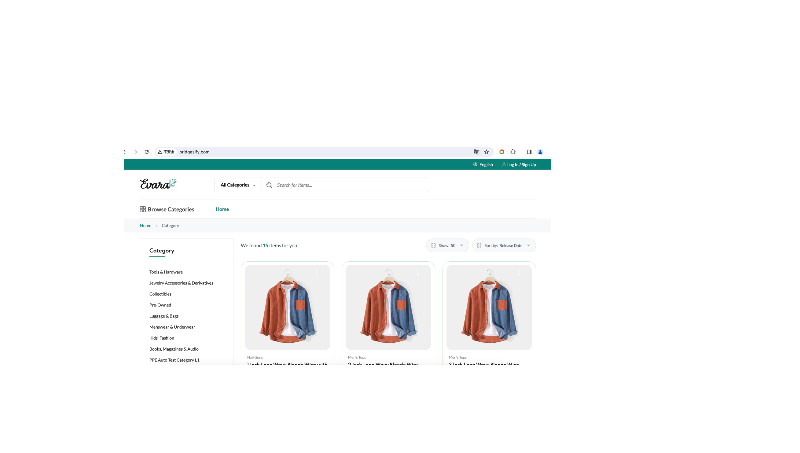Select the Jewelry Accessories & Derivatives category
This screenshot has width=800, height=453.
click(x=181, y=283)
